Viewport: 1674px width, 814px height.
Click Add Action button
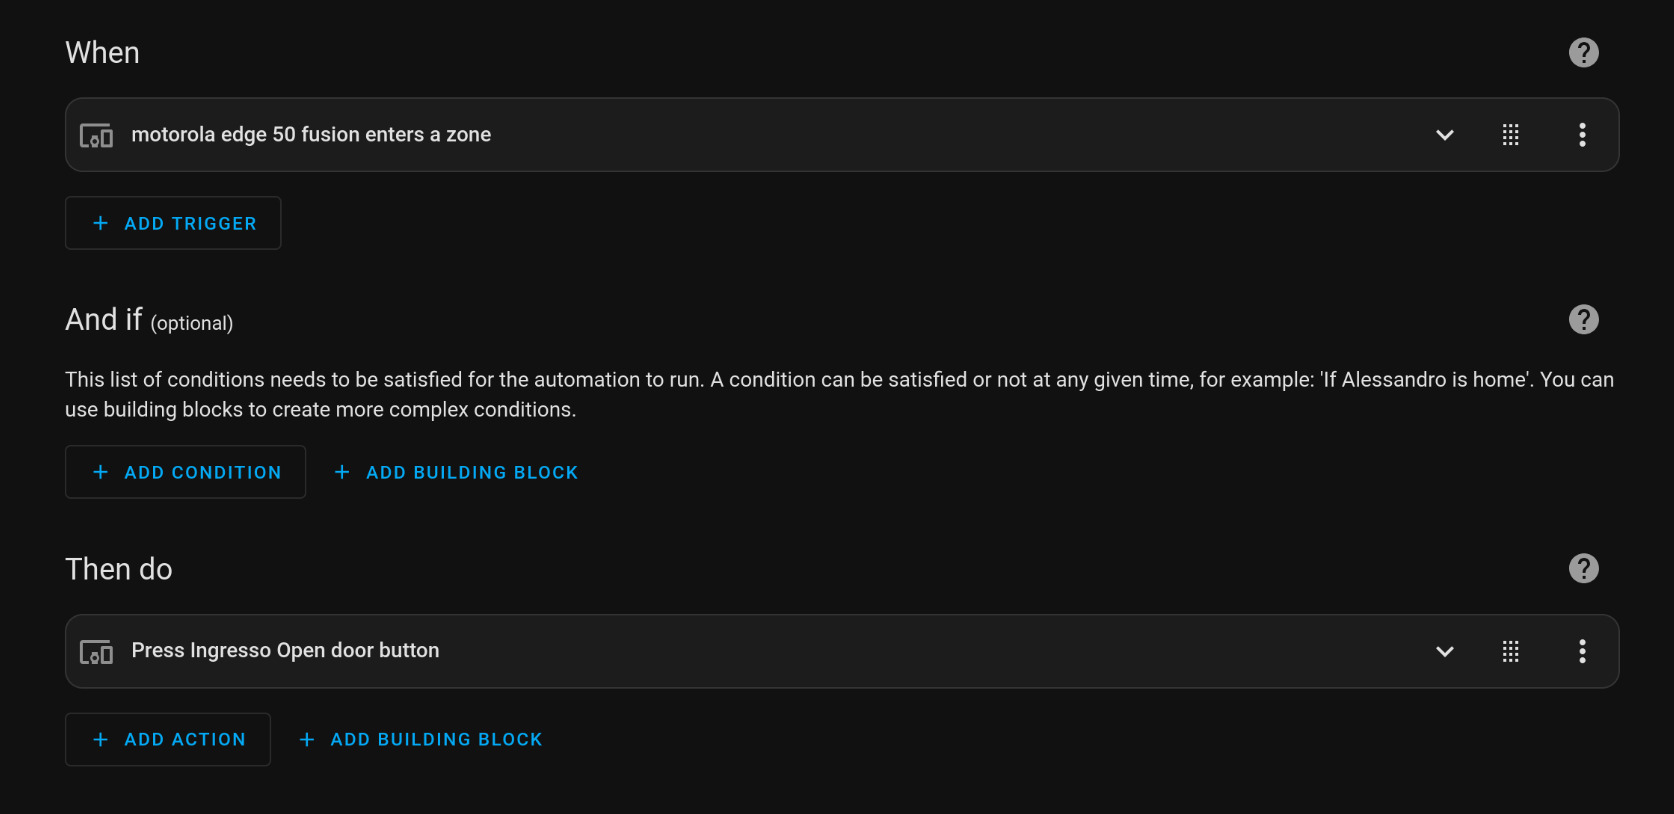[x=168, y=739]
